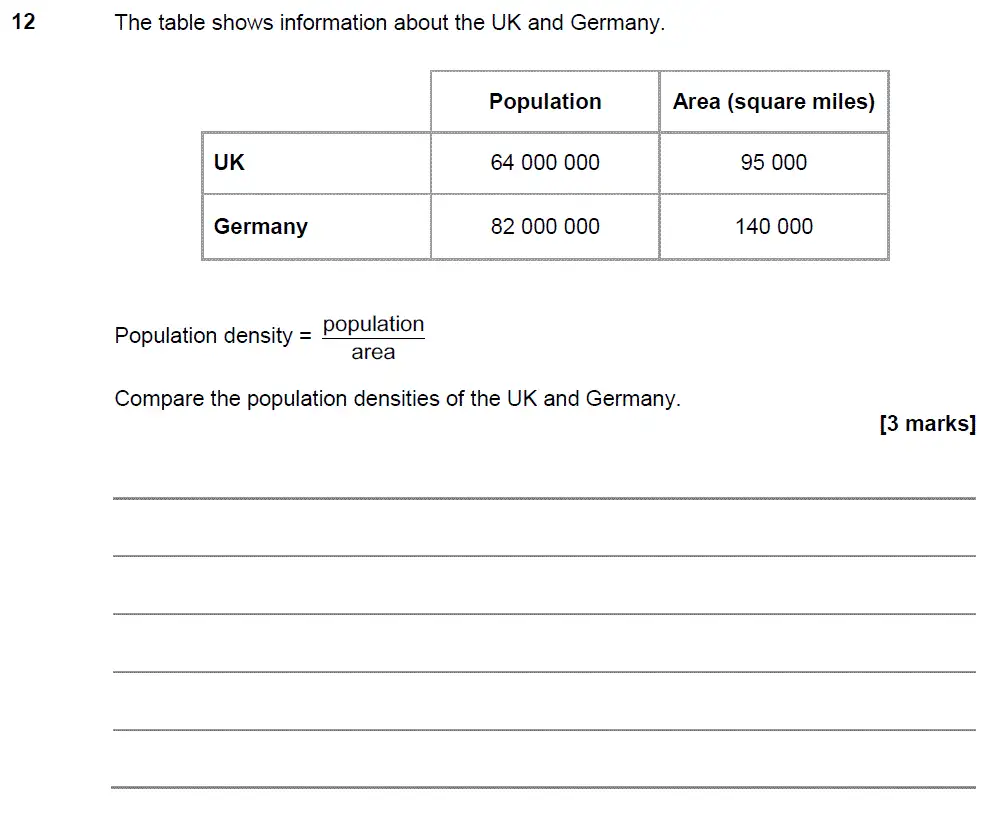Viewport: 984px width, 820px height.
Task: Select the UK row label
Action: [228, 162]
